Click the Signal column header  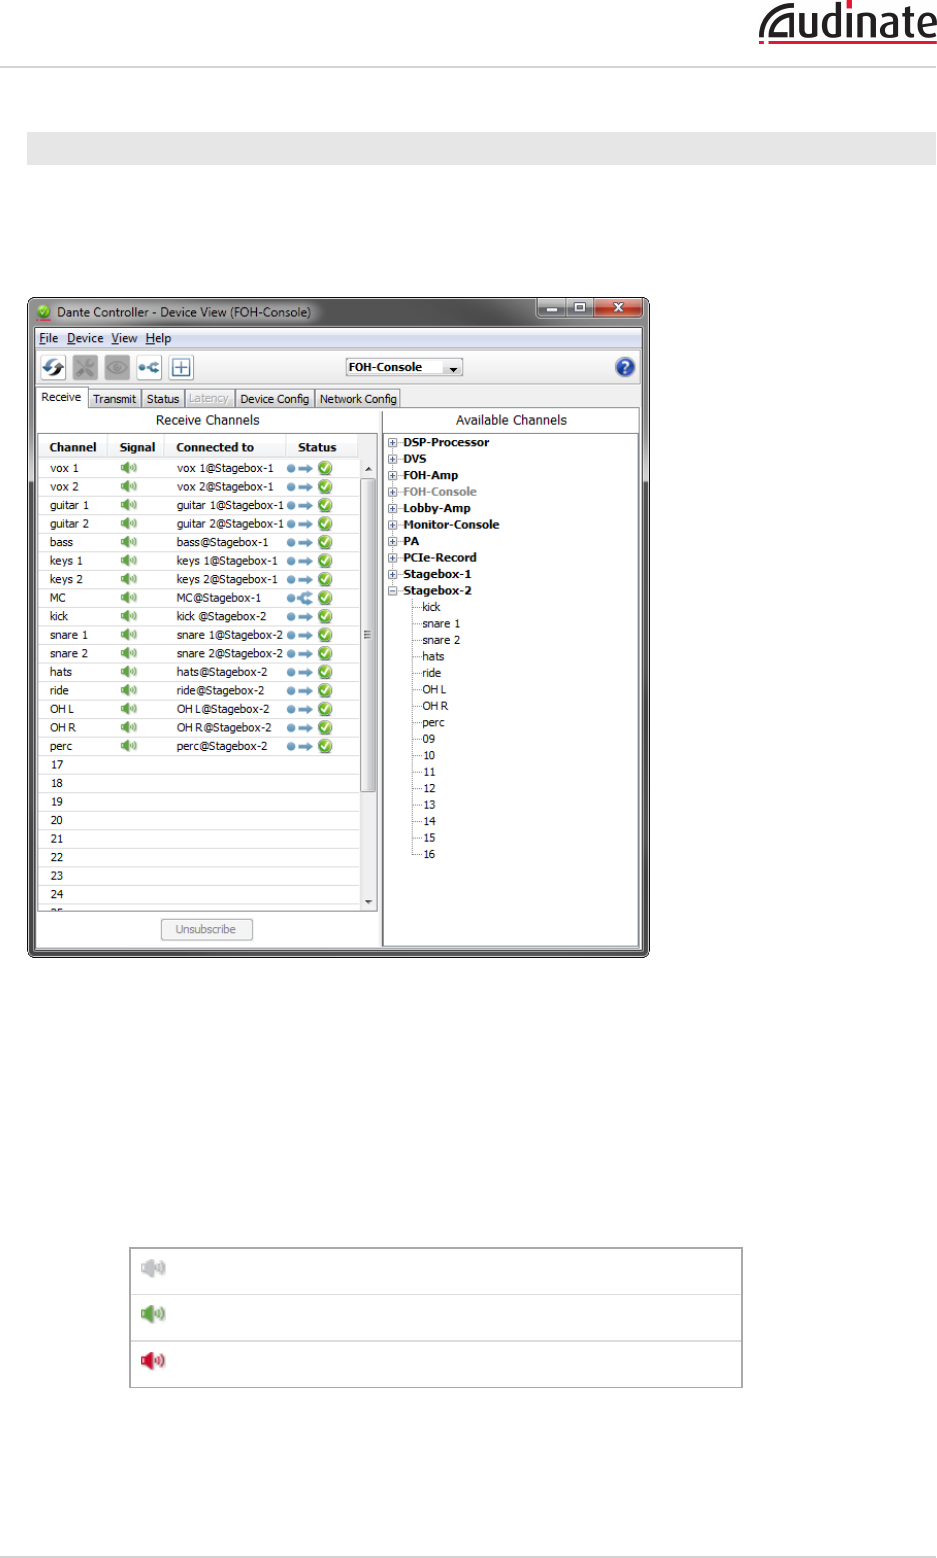coord(137,447)
